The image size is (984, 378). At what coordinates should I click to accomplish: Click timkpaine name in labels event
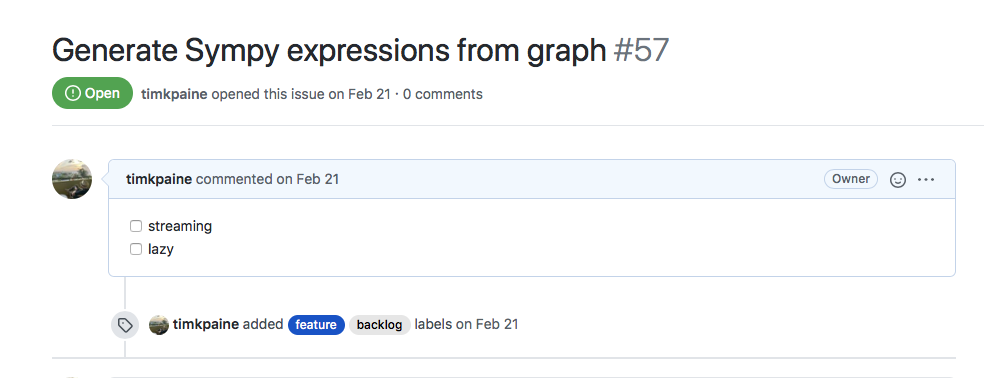click(206, 325)
